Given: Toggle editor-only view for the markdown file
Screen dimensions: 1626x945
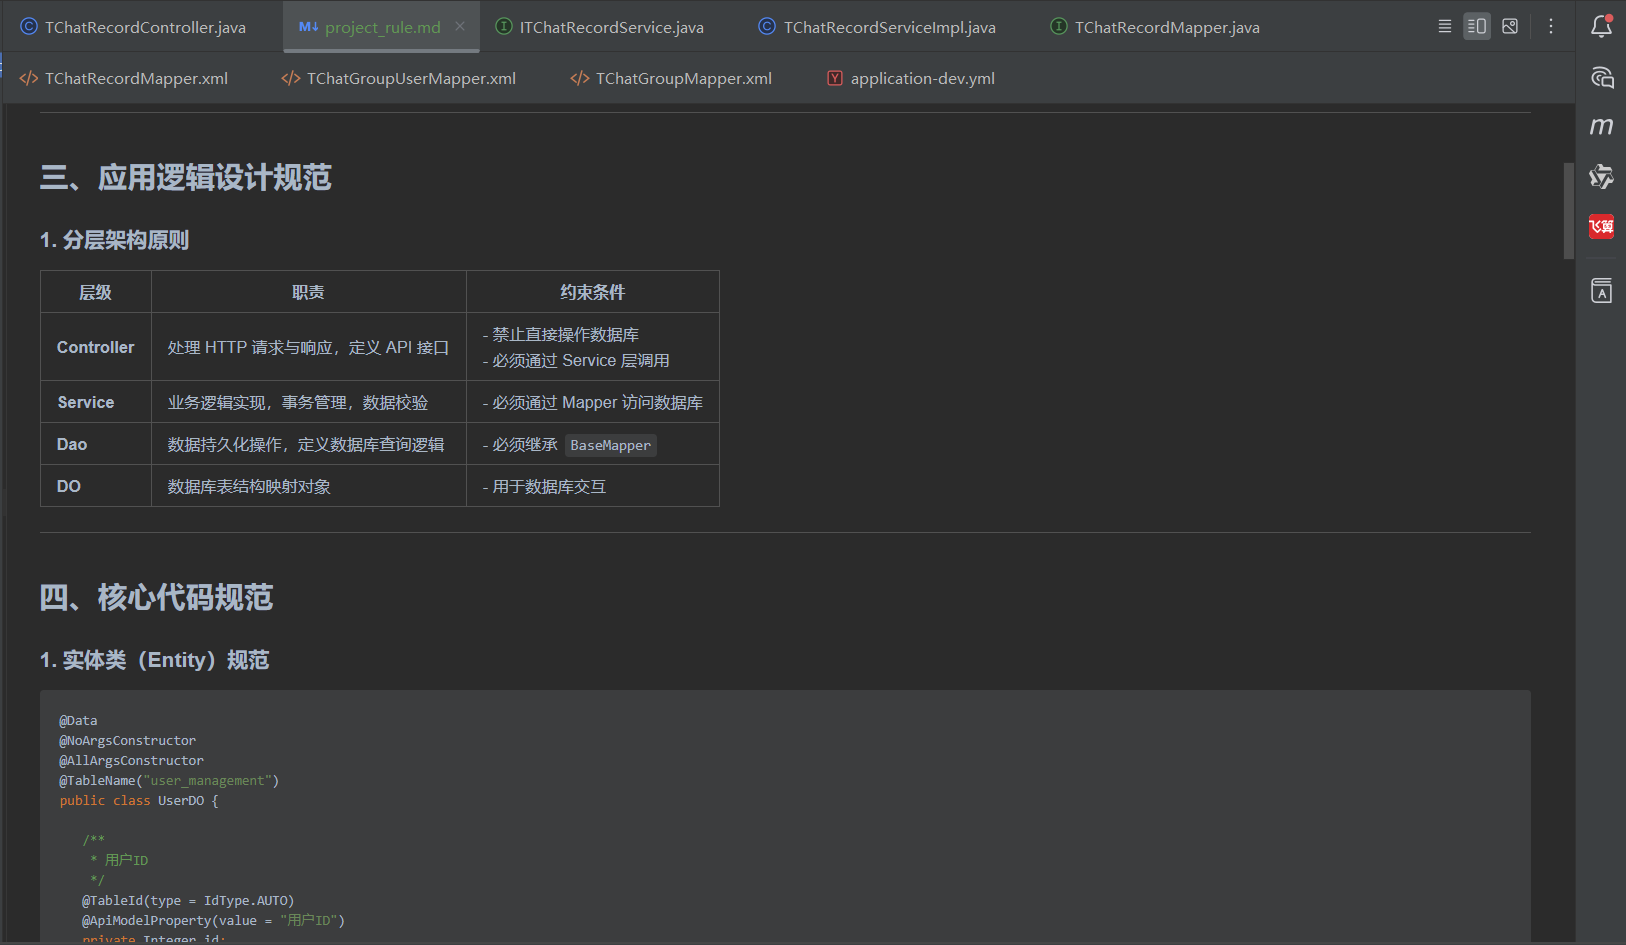Looking at the screenshot, I should pyautogui.click(x=1444, y=26).
